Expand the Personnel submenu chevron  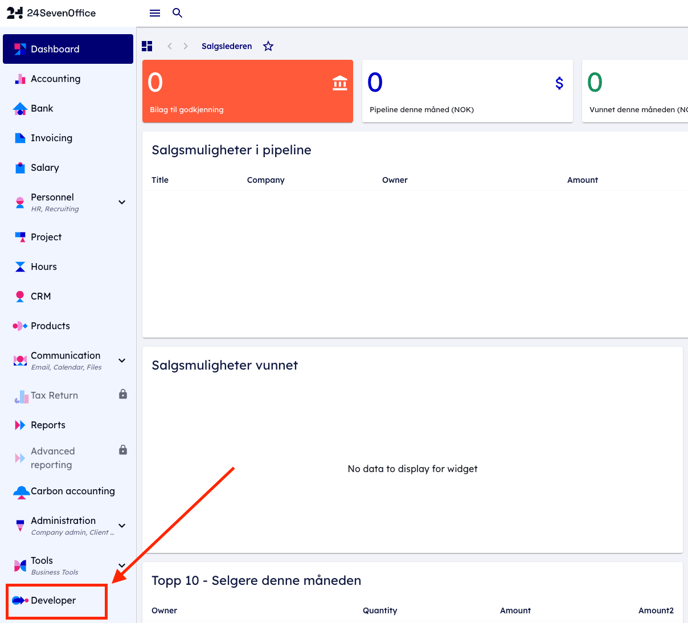[x=122, y=202]
